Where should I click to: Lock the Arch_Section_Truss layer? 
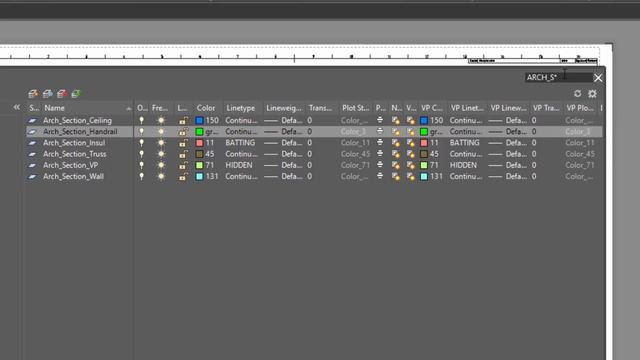click(183, 154)
